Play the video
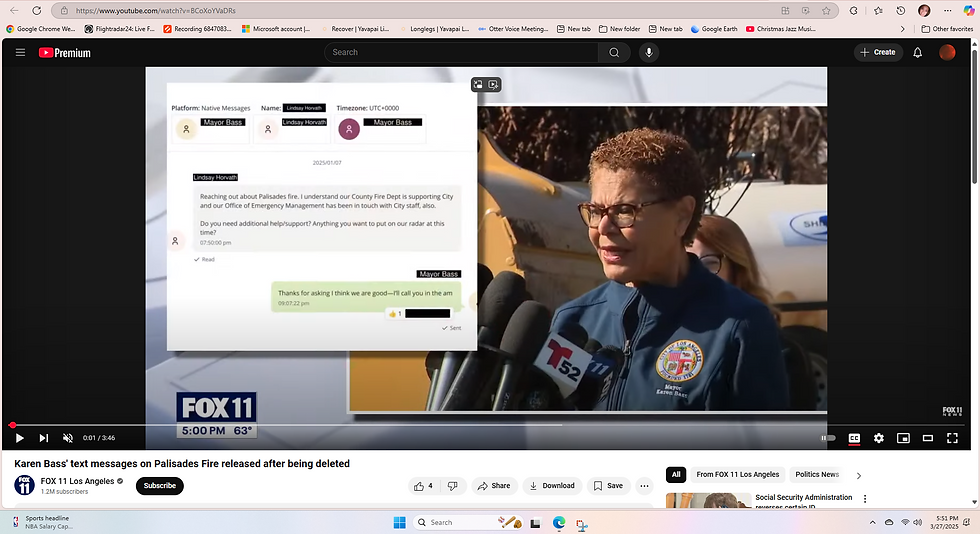This screenshot has width=980, height=534. pyautogui.click(x=19, y=438)
